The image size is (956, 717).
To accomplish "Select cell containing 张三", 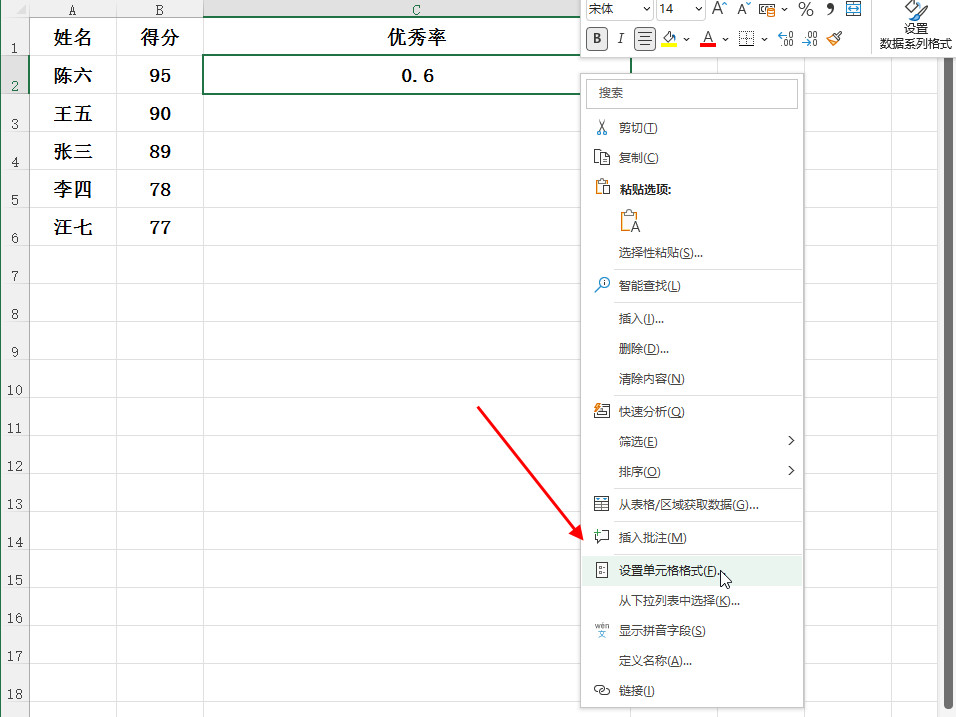I will (73, 151).
